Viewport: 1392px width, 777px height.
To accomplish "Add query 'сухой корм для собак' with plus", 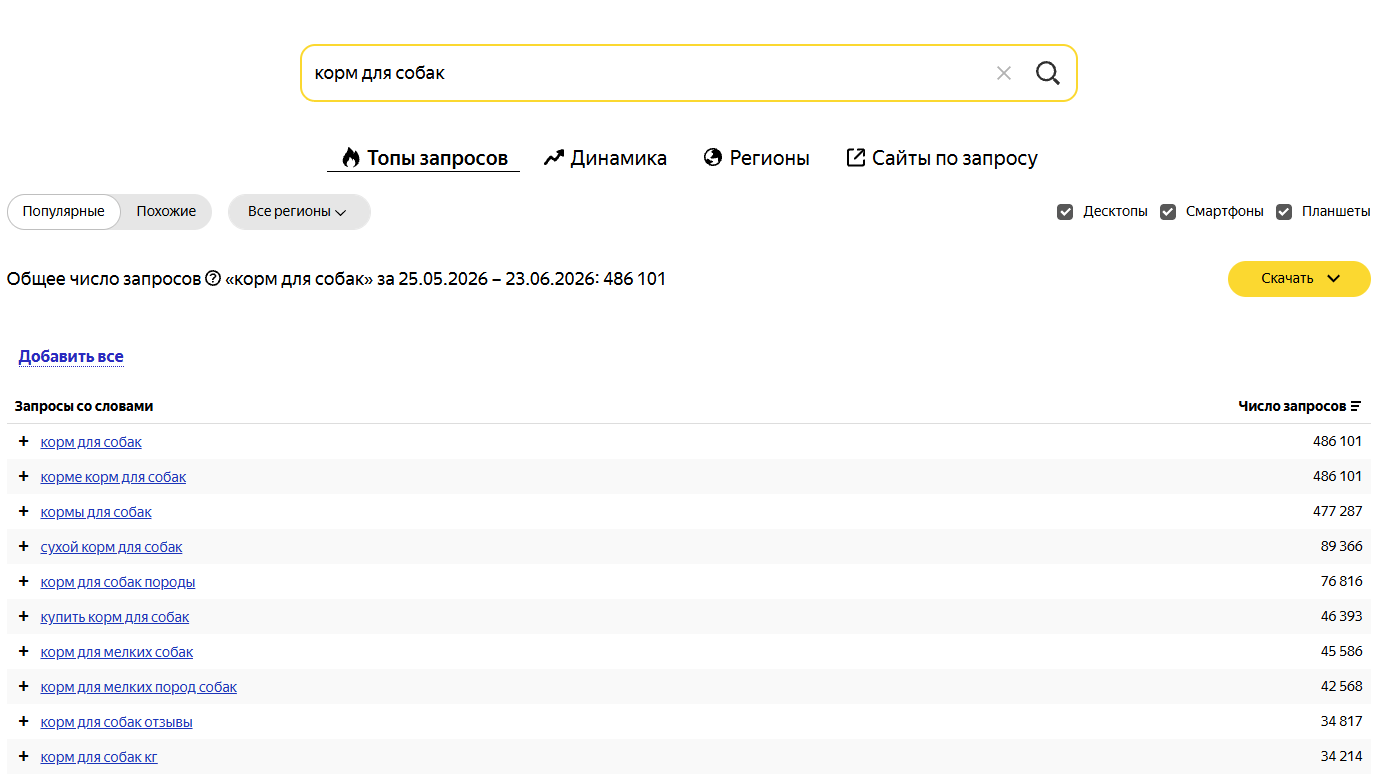I will (24, 546).
